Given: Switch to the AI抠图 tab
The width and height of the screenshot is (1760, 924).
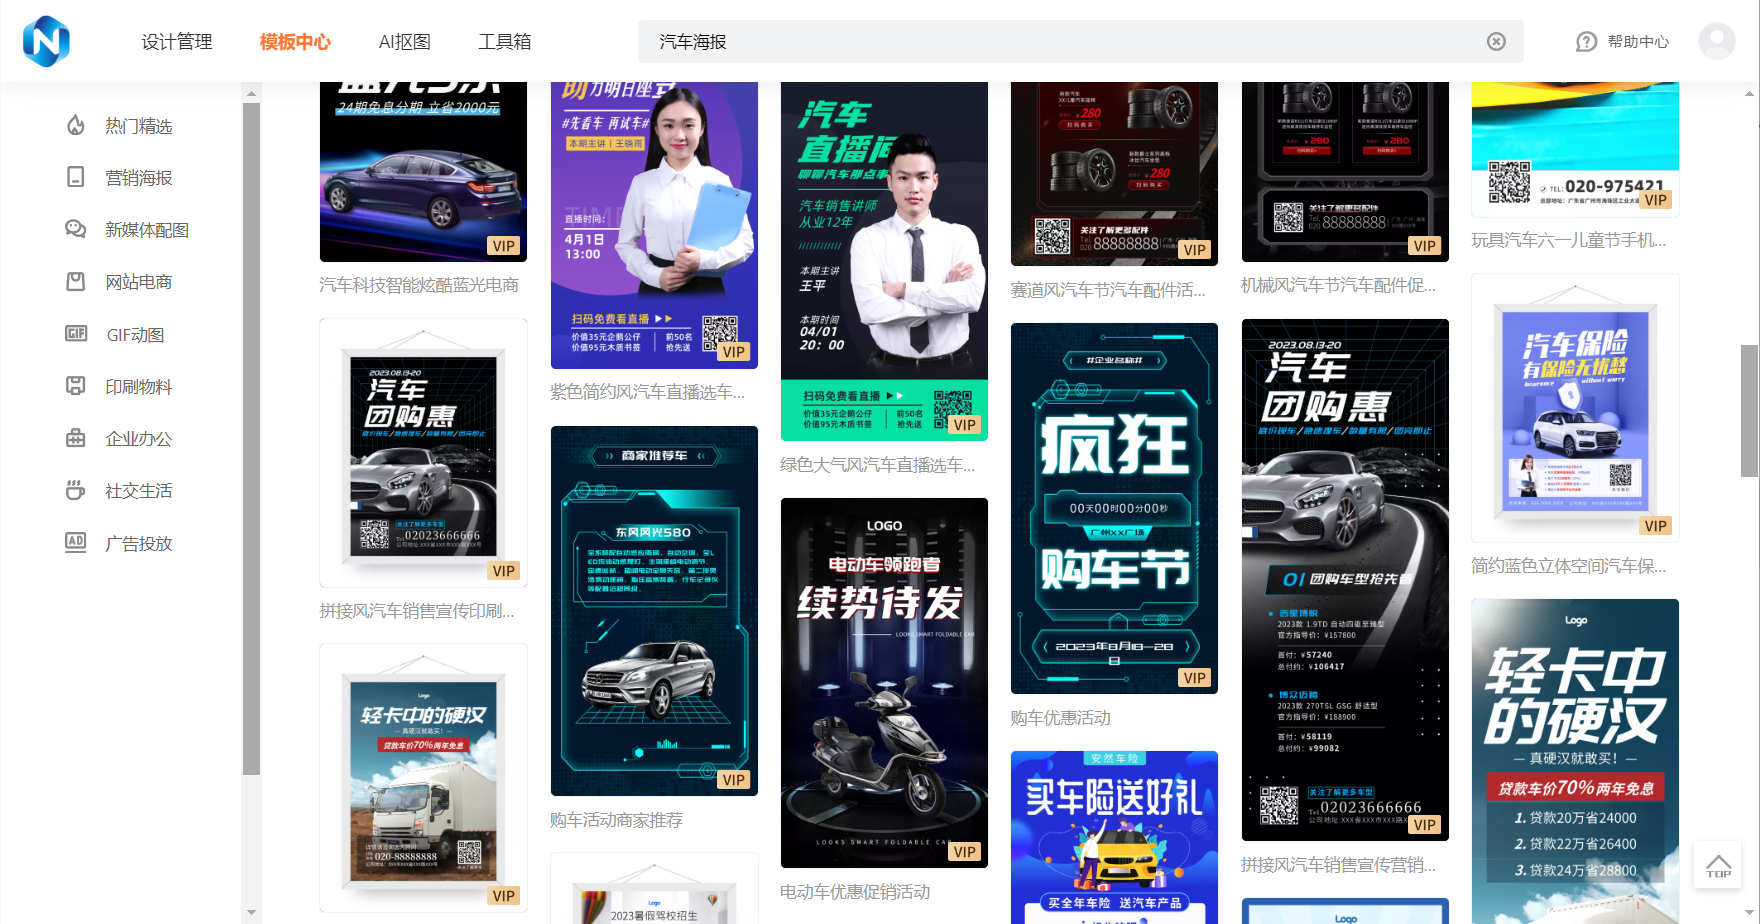Looking at the screenshot, I should tap(405, 42).
